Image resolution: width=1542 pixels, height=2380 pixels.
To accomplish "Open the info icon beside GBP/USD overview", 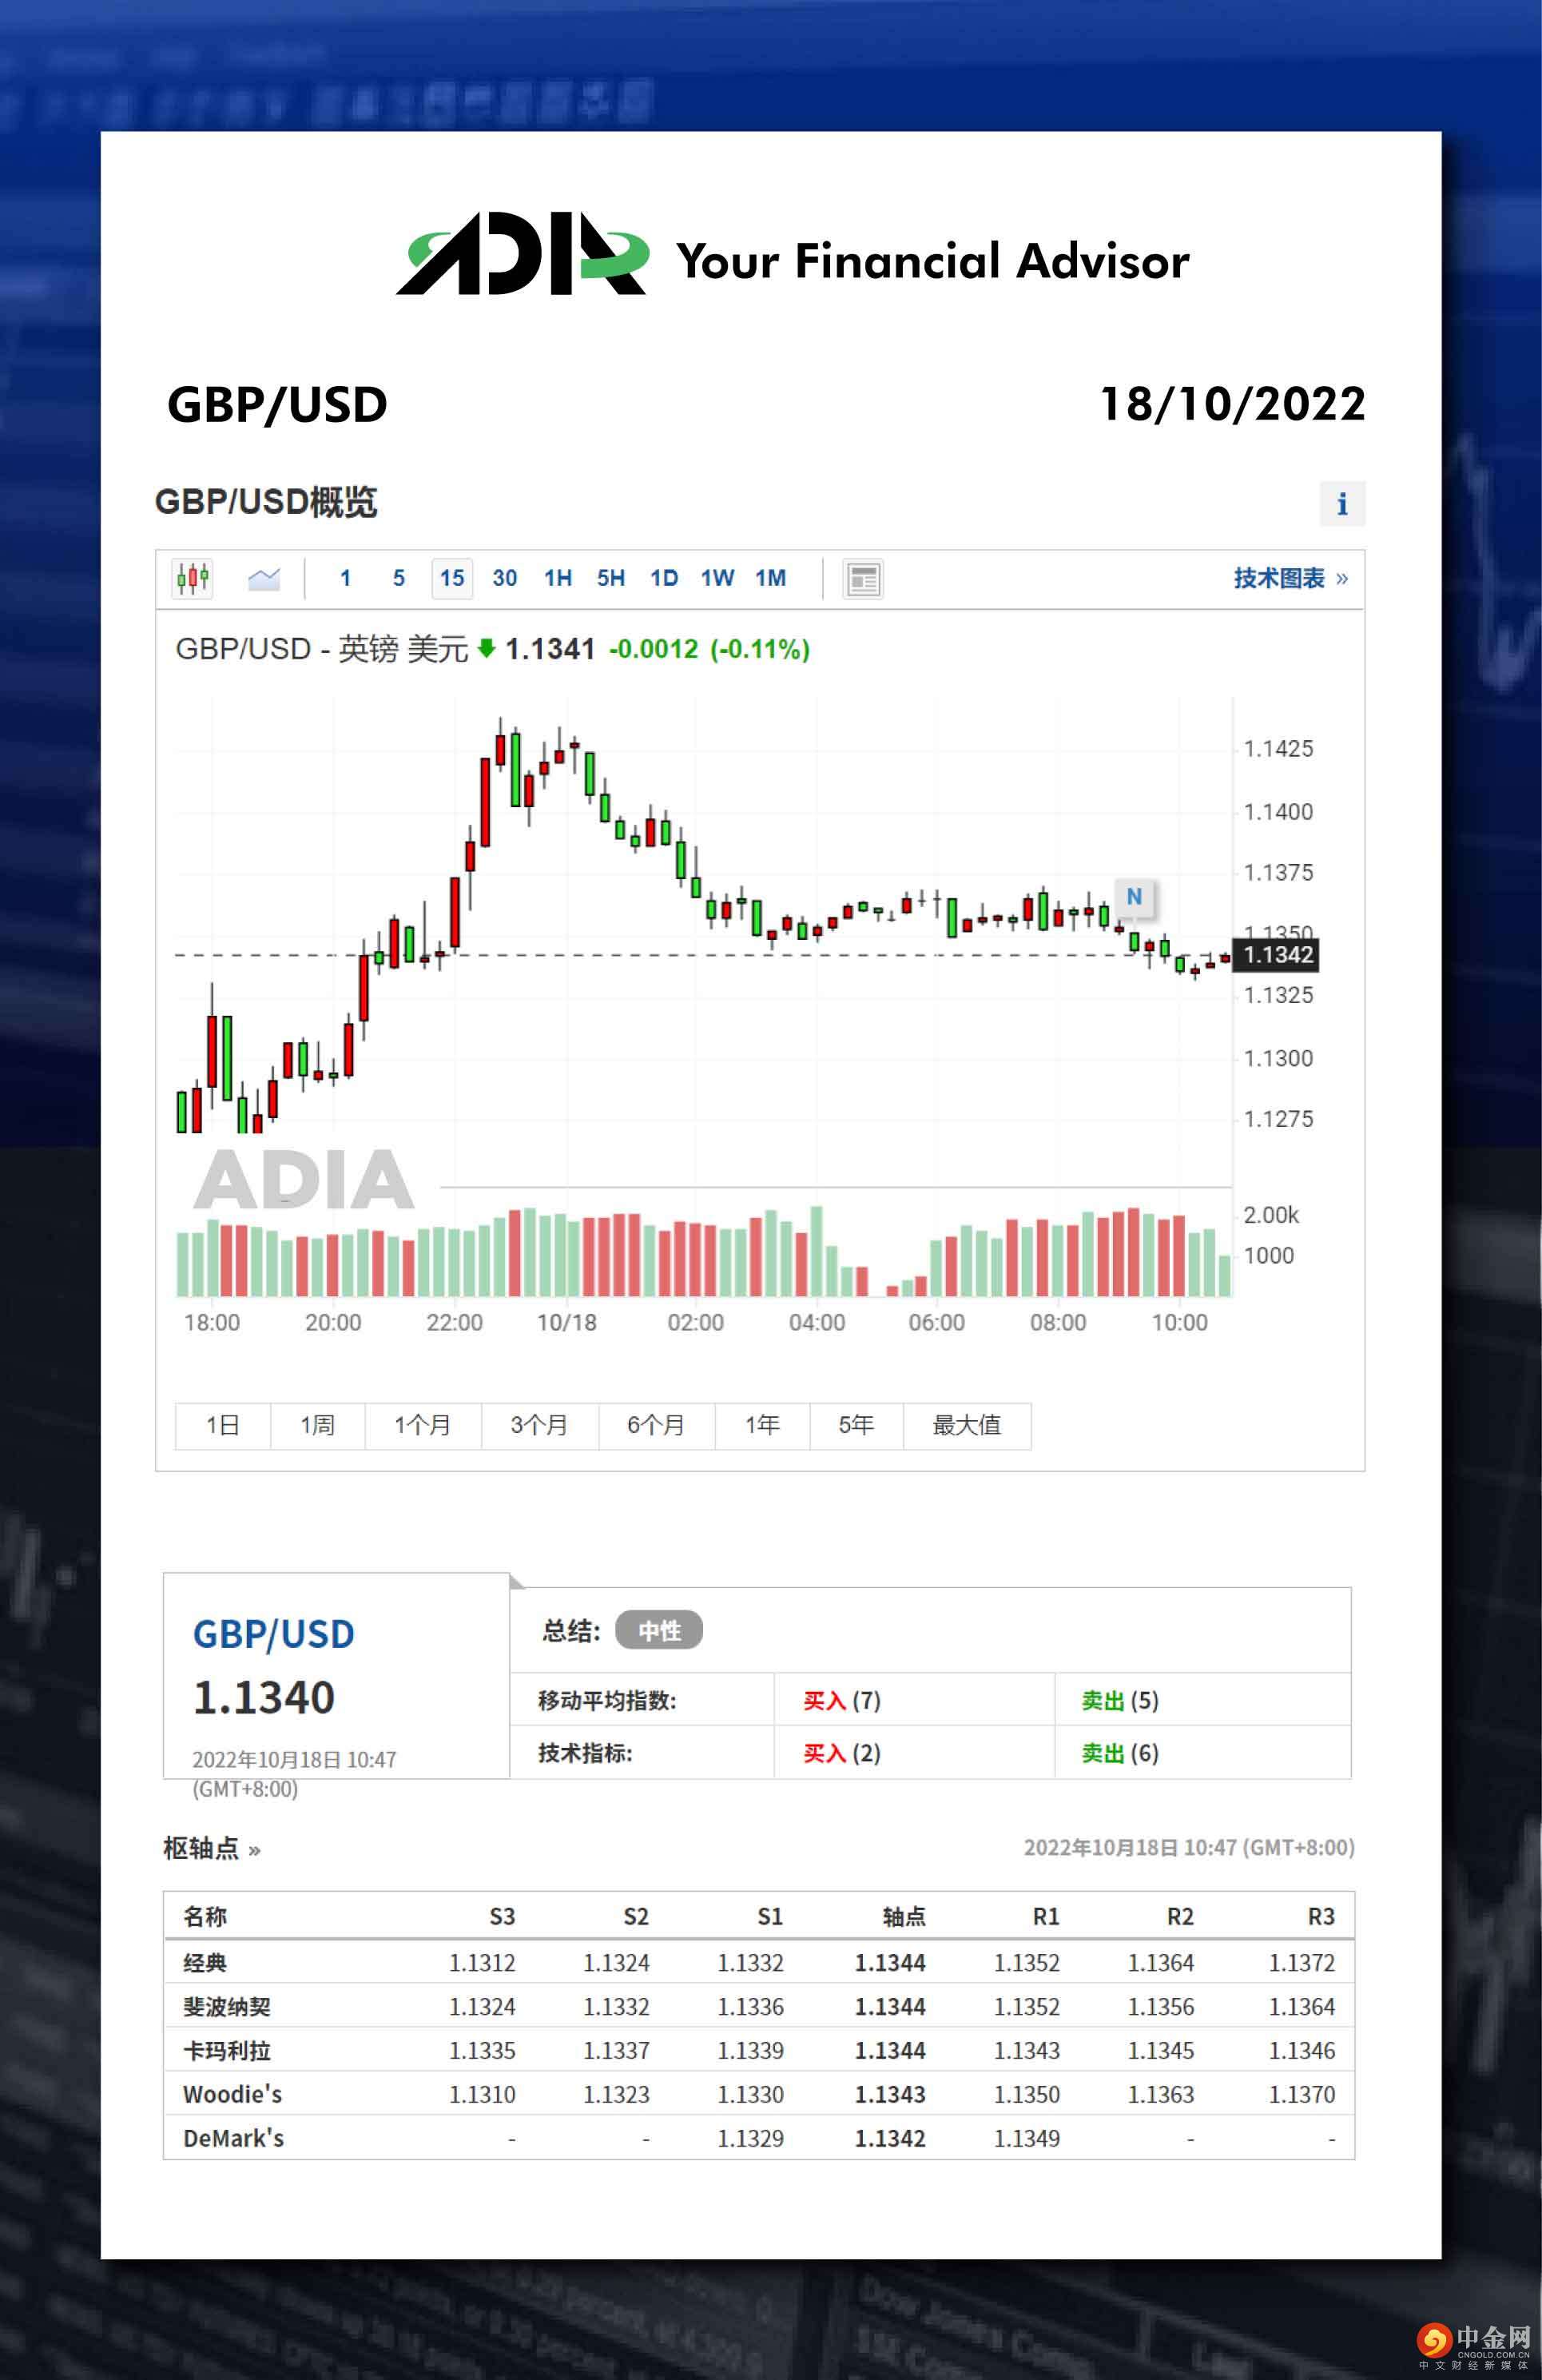I will pos(1342,504).
